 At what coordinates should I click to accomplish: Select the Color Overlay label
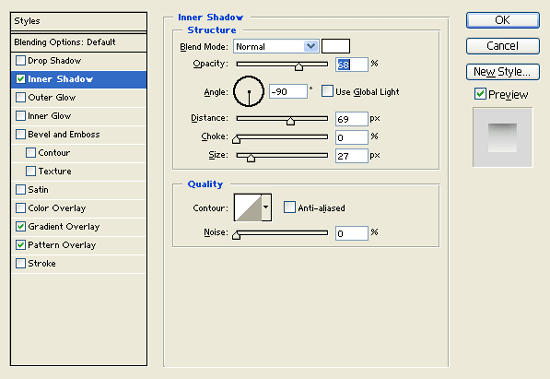coord(57,208)
